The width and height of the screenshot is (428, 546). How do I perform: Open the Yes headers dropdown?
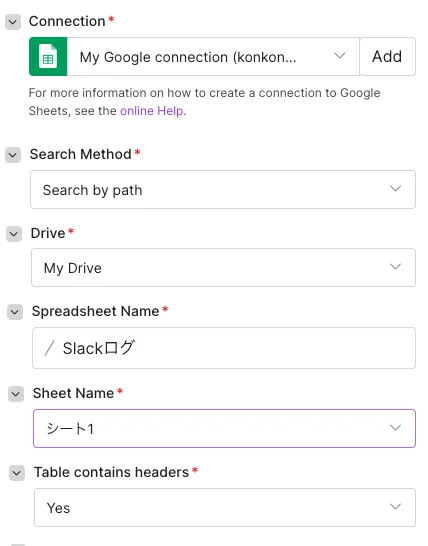(x=225, y=507)
